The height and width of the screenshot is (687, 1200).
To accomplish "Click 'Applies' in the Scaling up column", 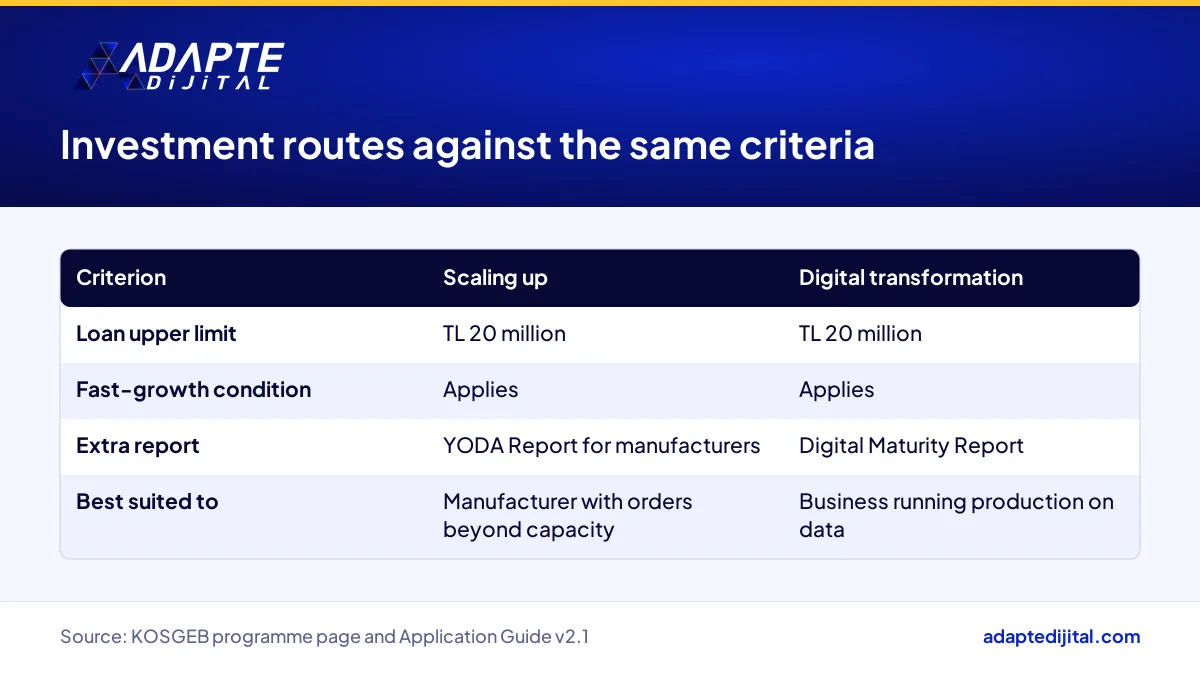I will 480,390.
